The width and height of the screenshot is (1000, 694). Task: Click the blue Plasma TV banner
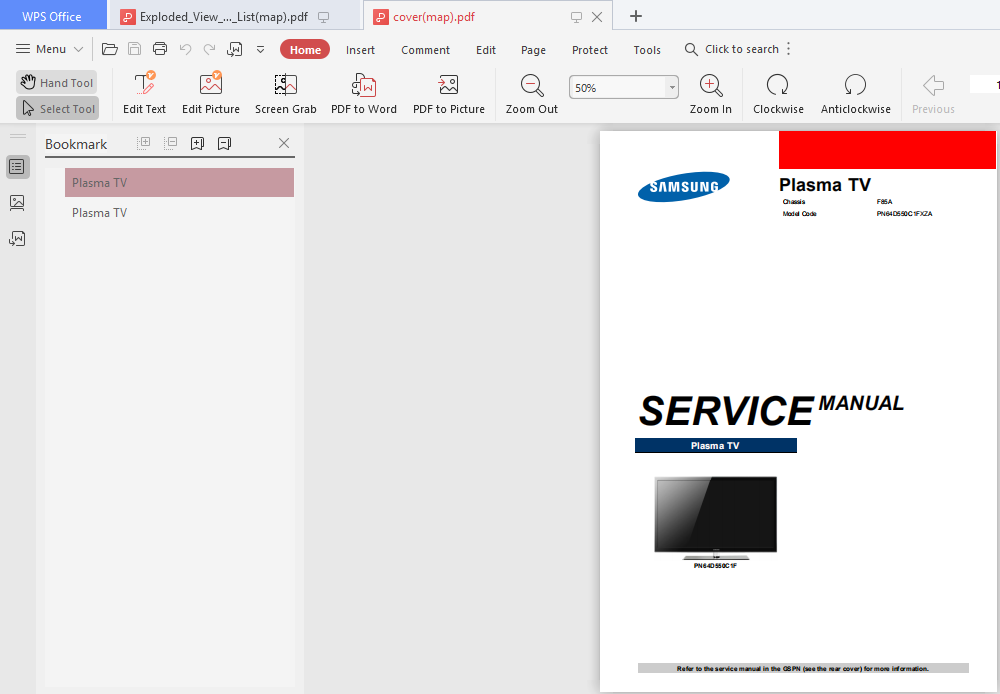716,445
